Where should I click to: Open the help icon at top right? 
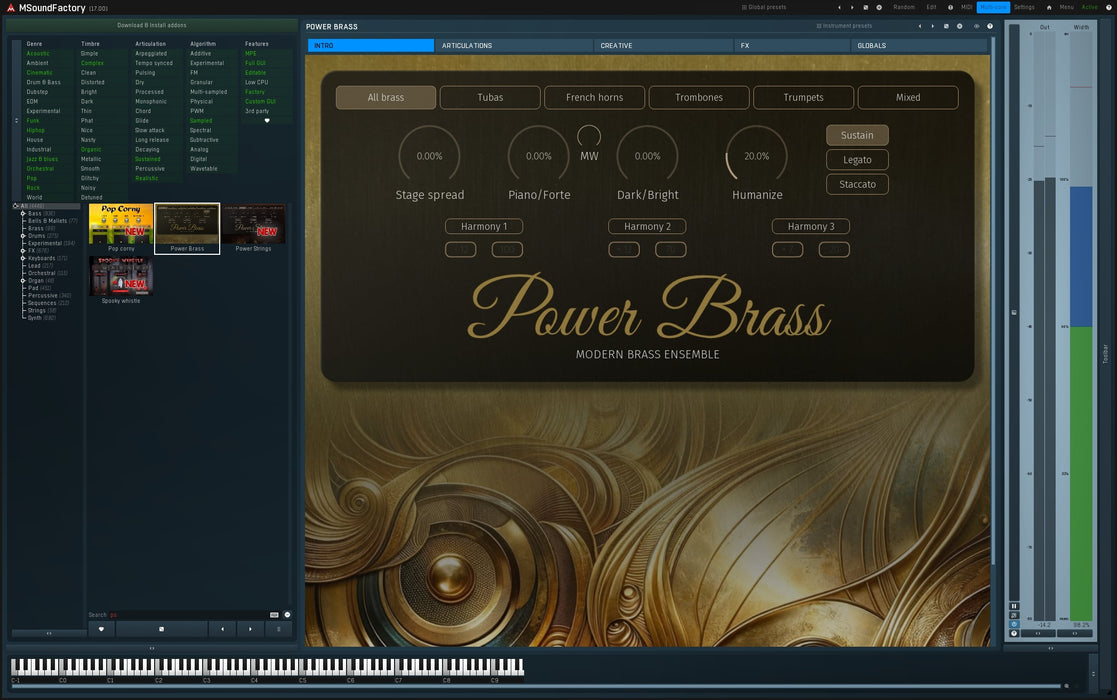pos(1109,7)
